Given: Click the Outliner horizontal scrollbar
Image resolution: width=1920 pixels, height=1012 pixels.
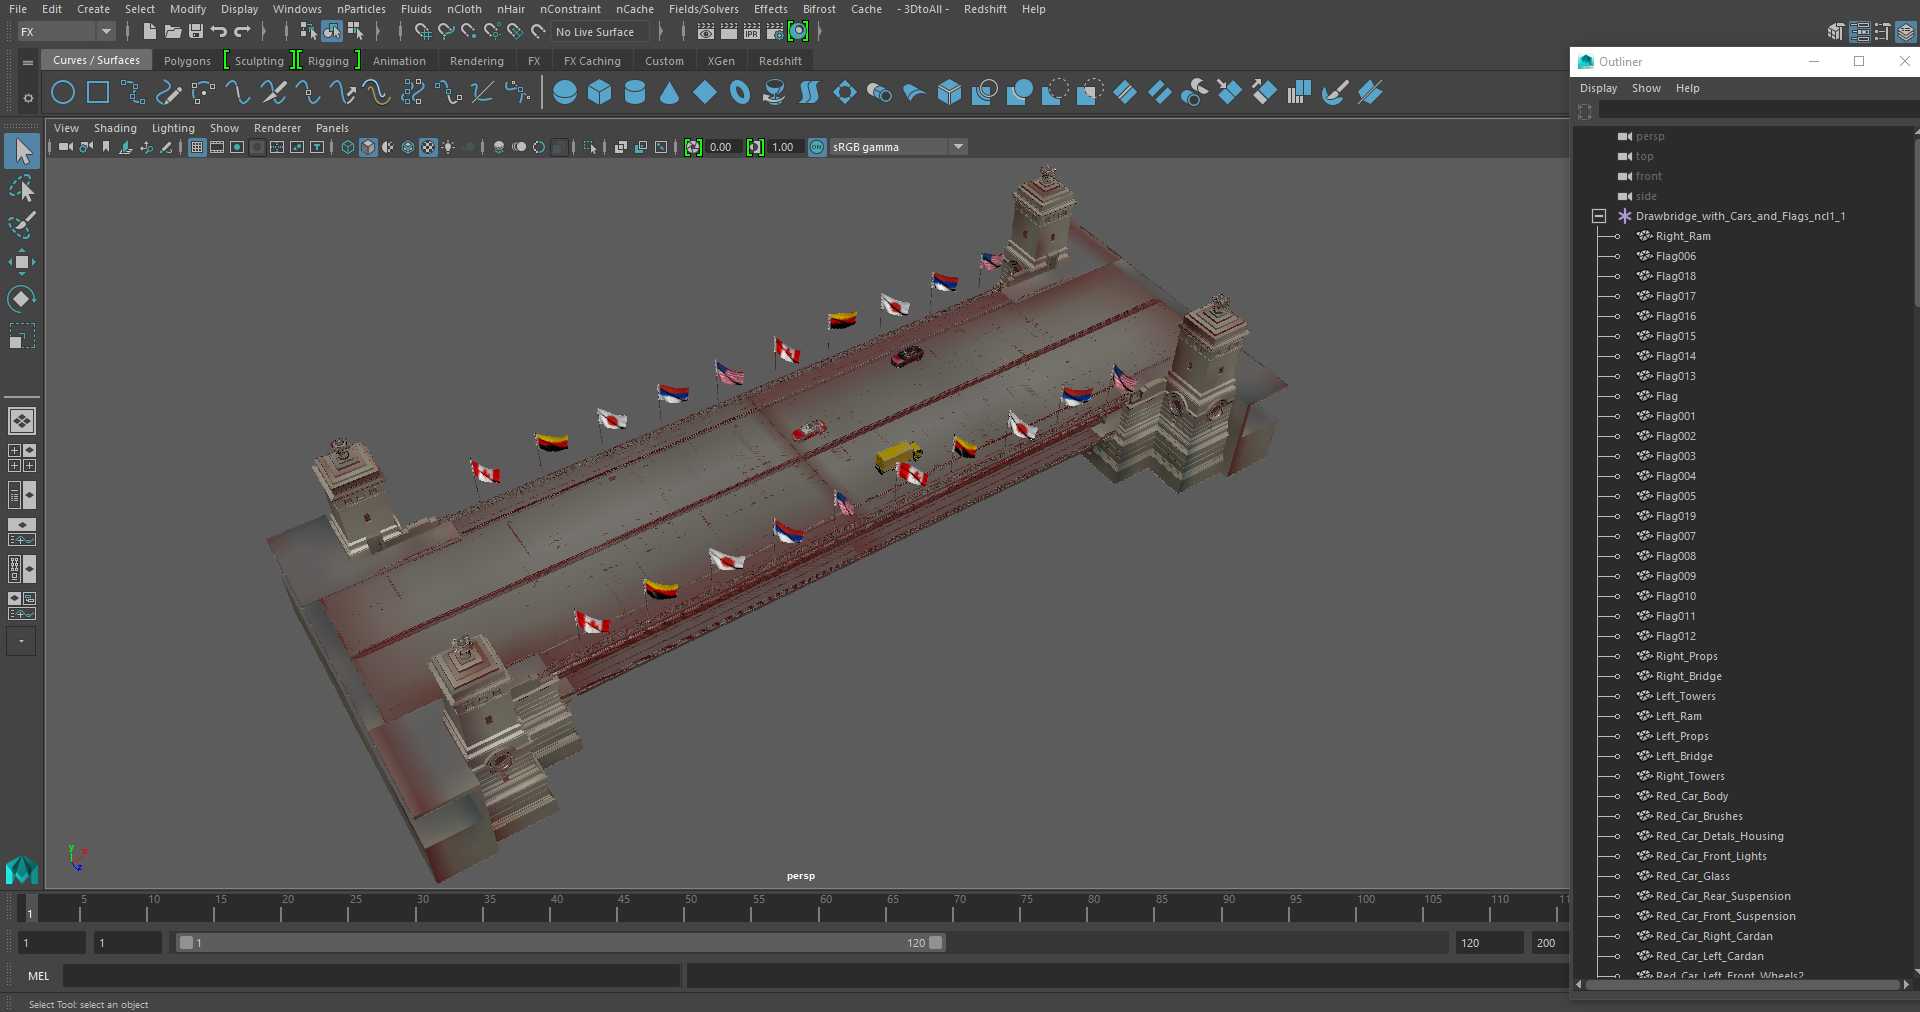Looking at the screenshot, I should (x=1742, y=985).
